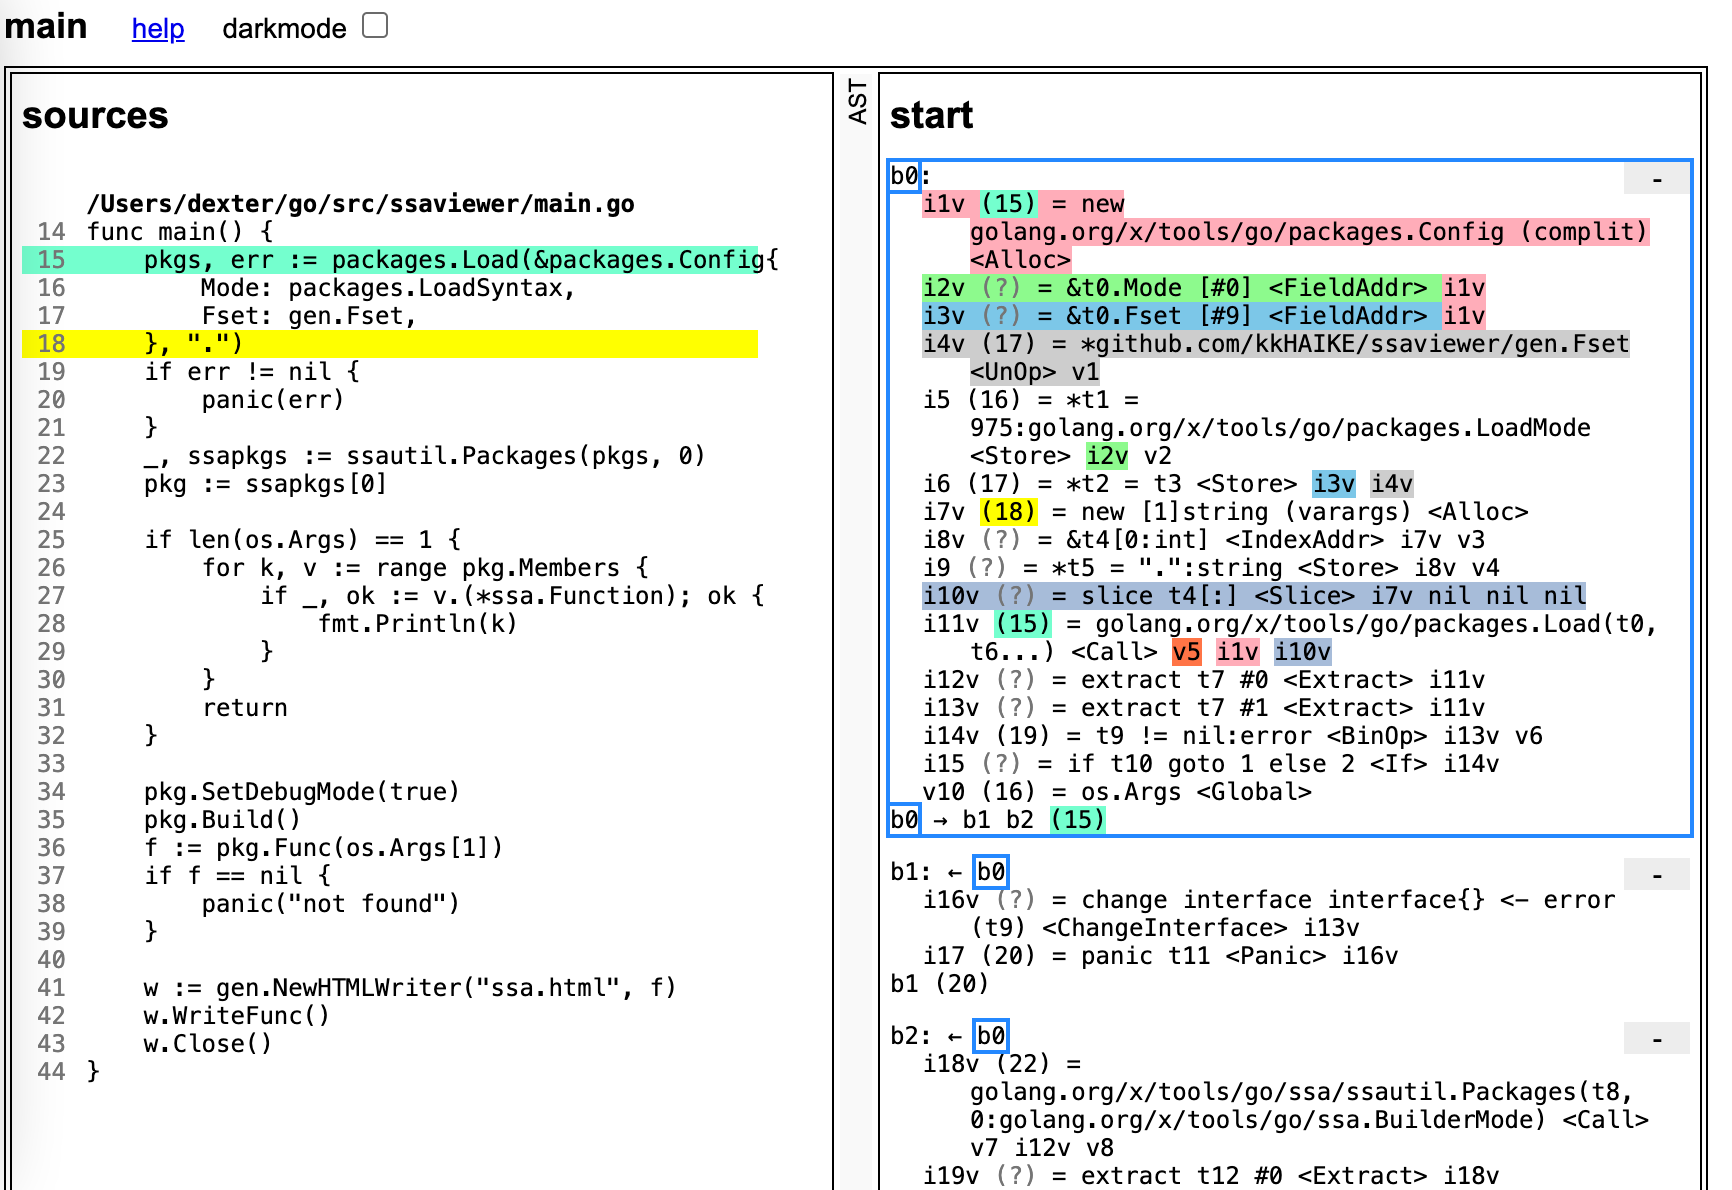Click the main.go file path heading
Screen dimensions: 1732x1190
pos(360,204)
